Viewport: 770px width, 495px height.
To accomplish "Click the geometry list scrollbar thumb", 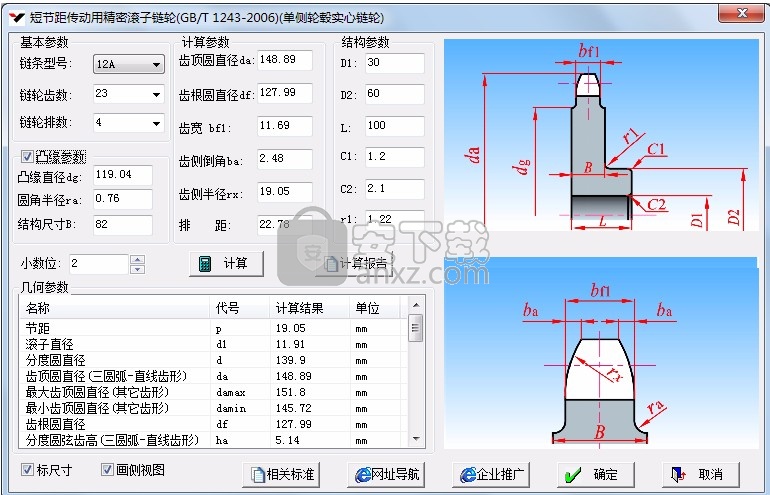I will pos(416,328).
